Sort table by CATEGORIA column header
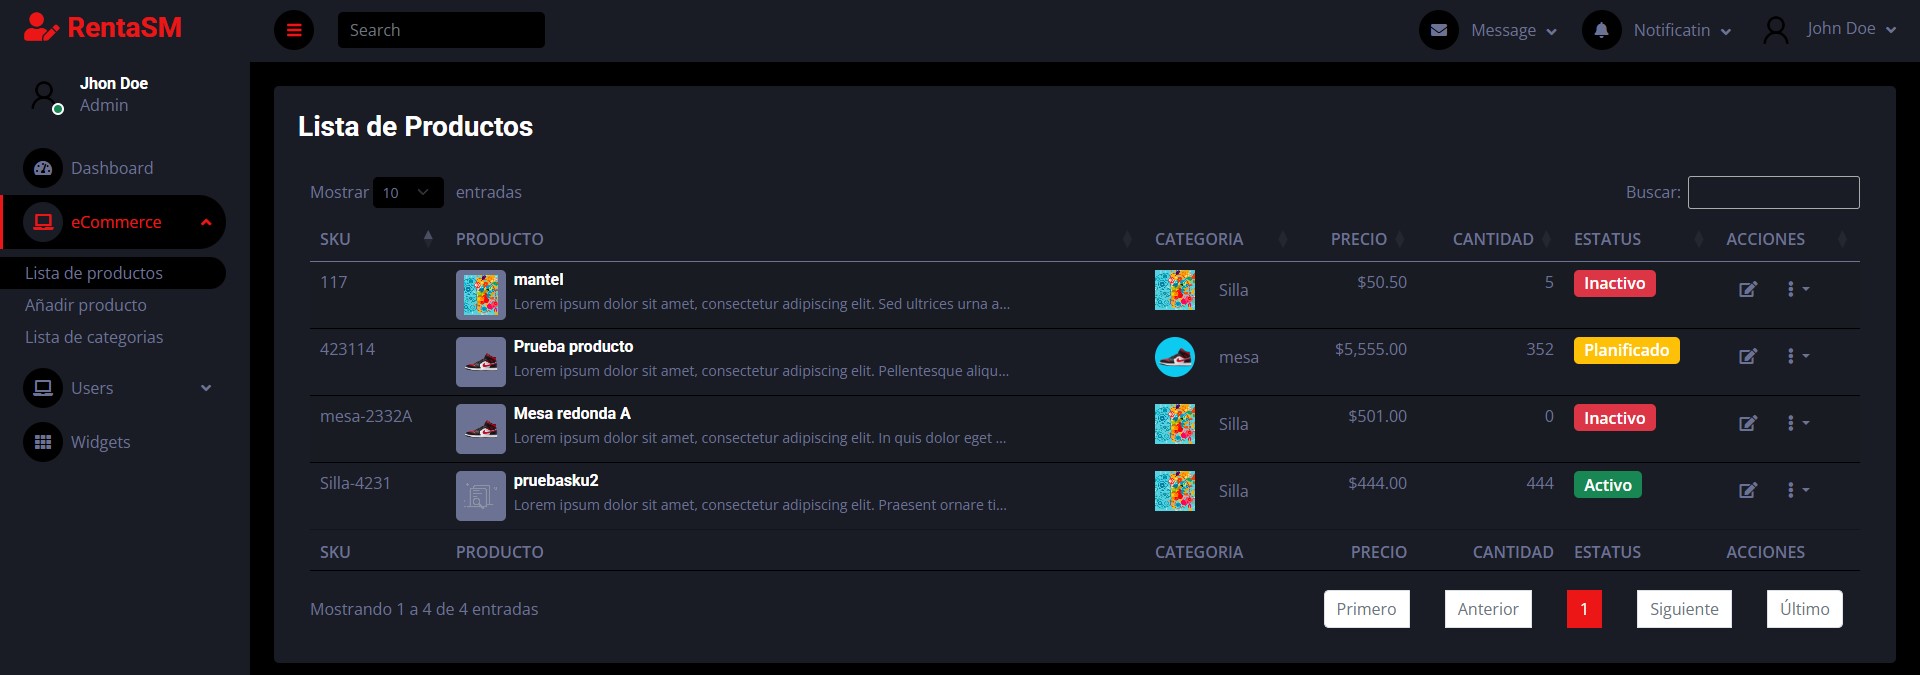The height and width of the screenshot is (675, 1920). pos(1221,239)
